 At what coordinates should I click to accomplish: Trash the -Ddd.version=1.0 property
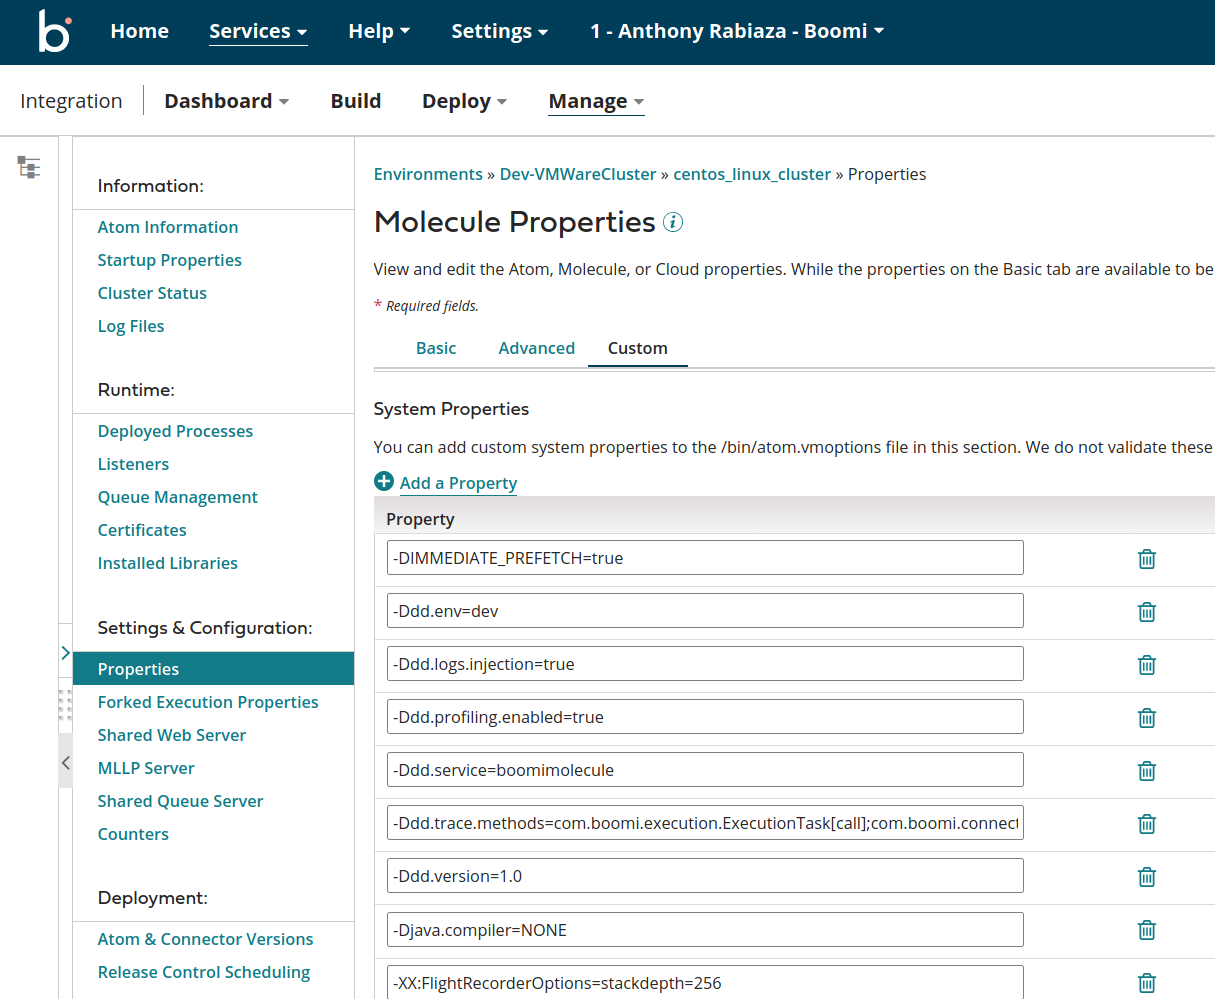(1147, 877)
